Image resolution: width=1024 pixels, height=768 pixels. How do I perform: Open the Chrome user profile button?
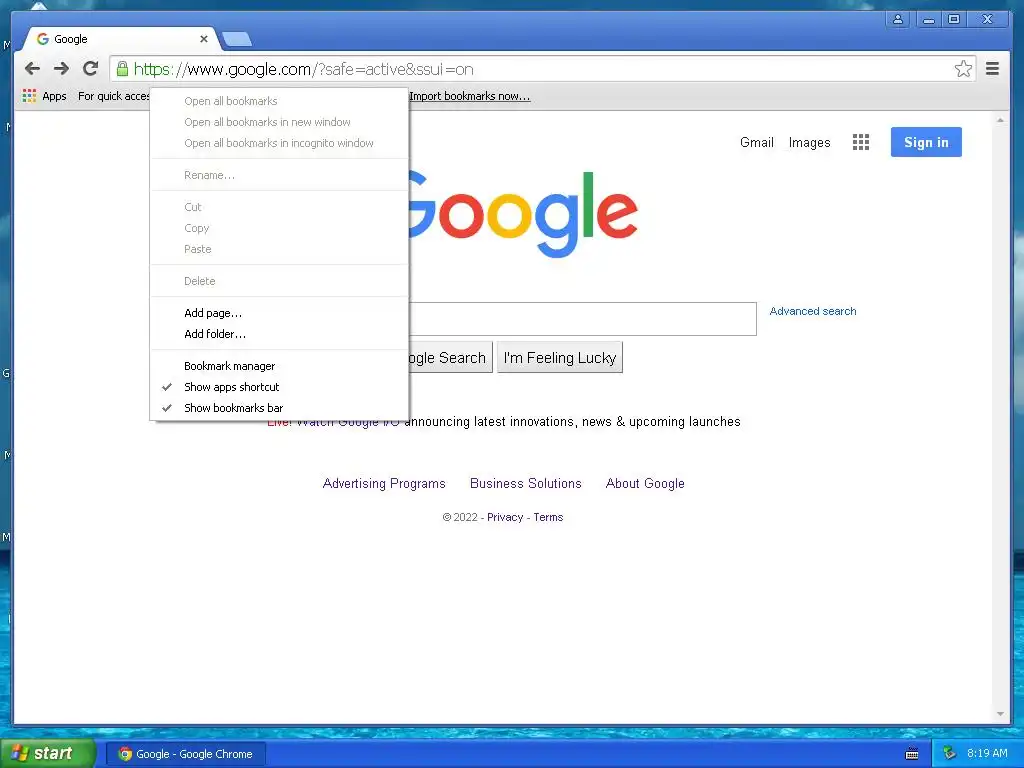click(898, 19)
